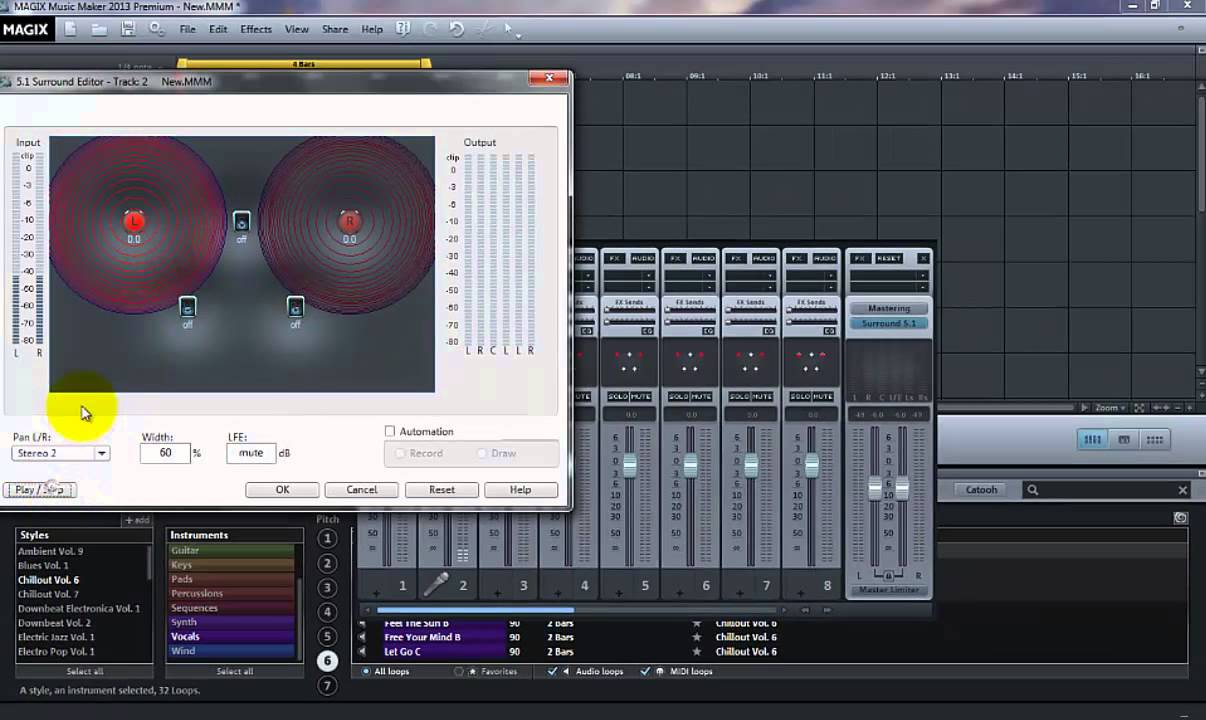Image resolution: width=1206 pixels, height=720 pixels.
Task: Click master channel FX button
Action: [x=859, y=258]
